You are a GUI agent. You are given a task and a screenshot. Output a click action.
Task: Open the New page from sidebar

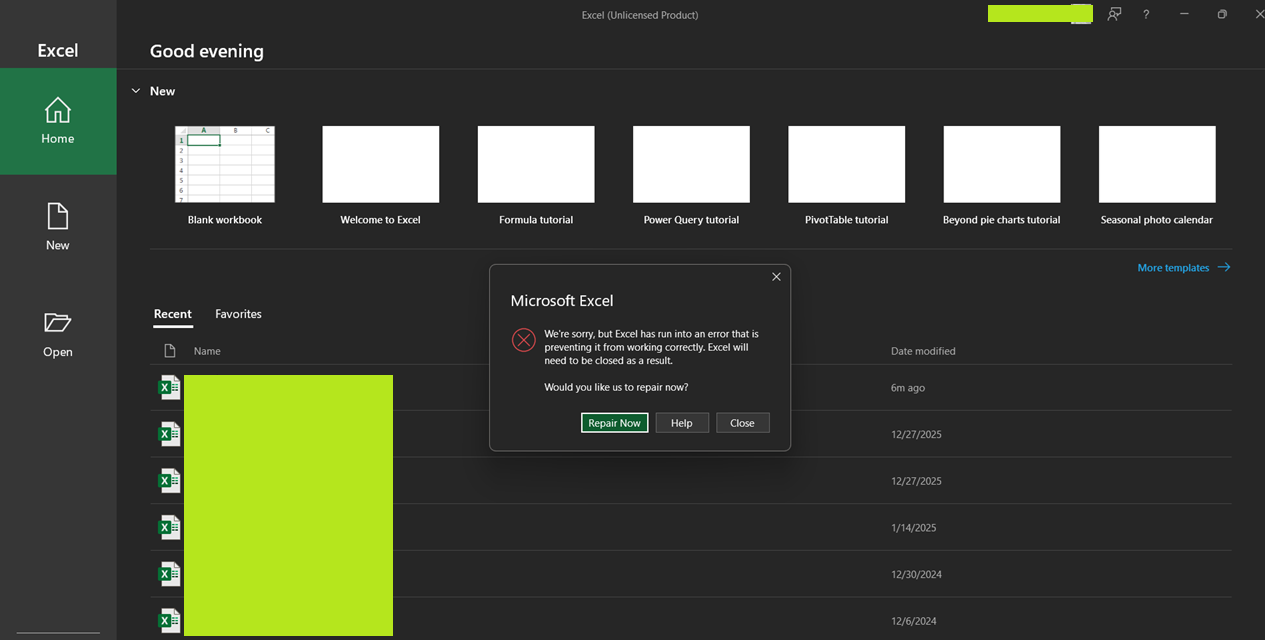click(58, 227)
